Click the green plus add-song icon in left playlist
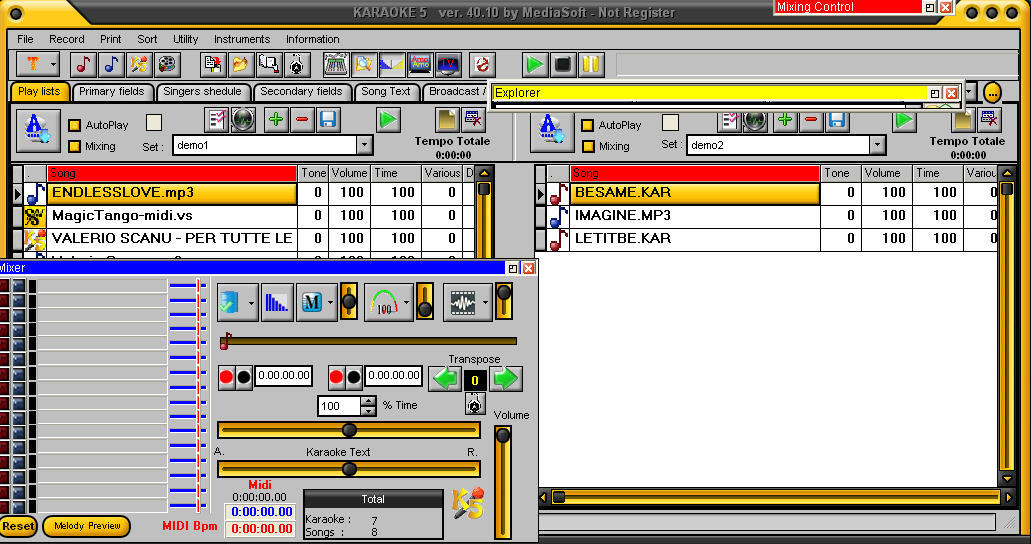This screenshot has height=544, width=1031. (x=276, y=121)
